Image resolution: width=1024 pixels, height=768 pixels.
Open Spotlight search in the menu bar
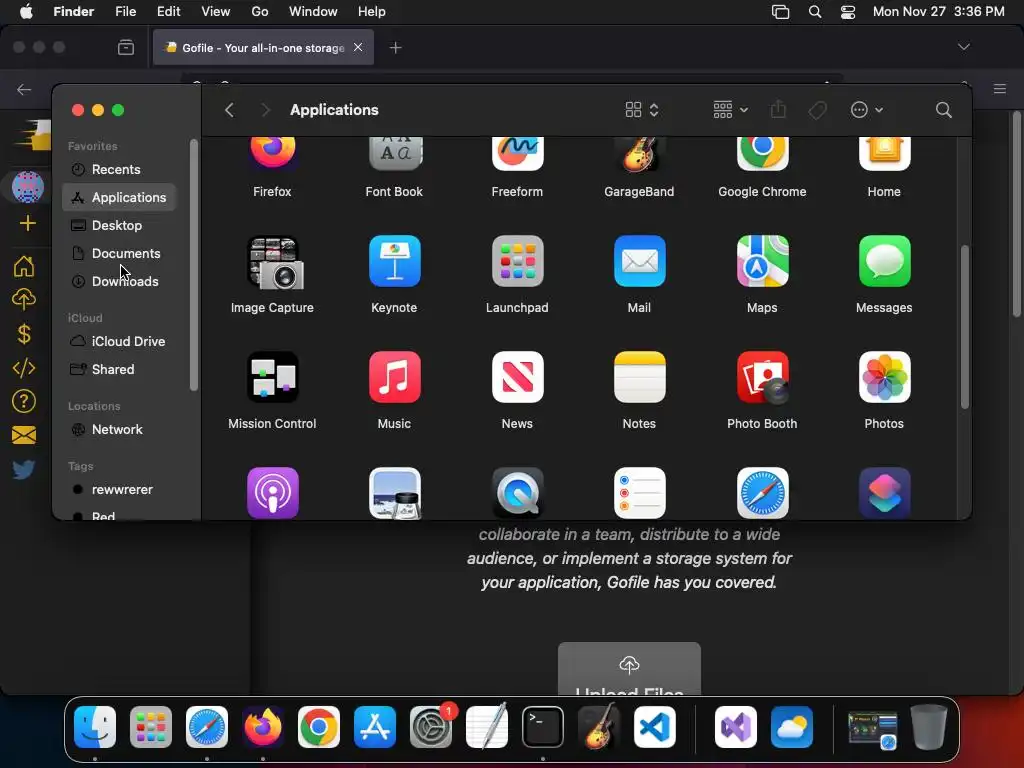(x=815, y=12)
